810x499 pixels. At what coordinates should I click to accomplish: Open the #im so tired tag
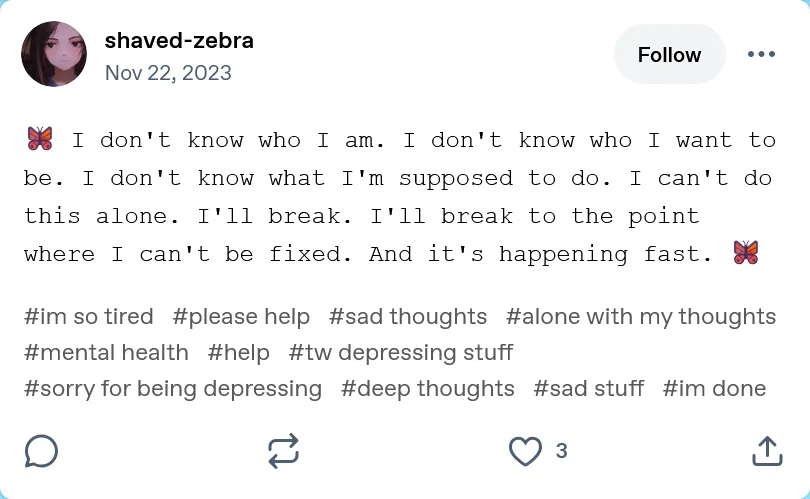(x=89, y=317)
